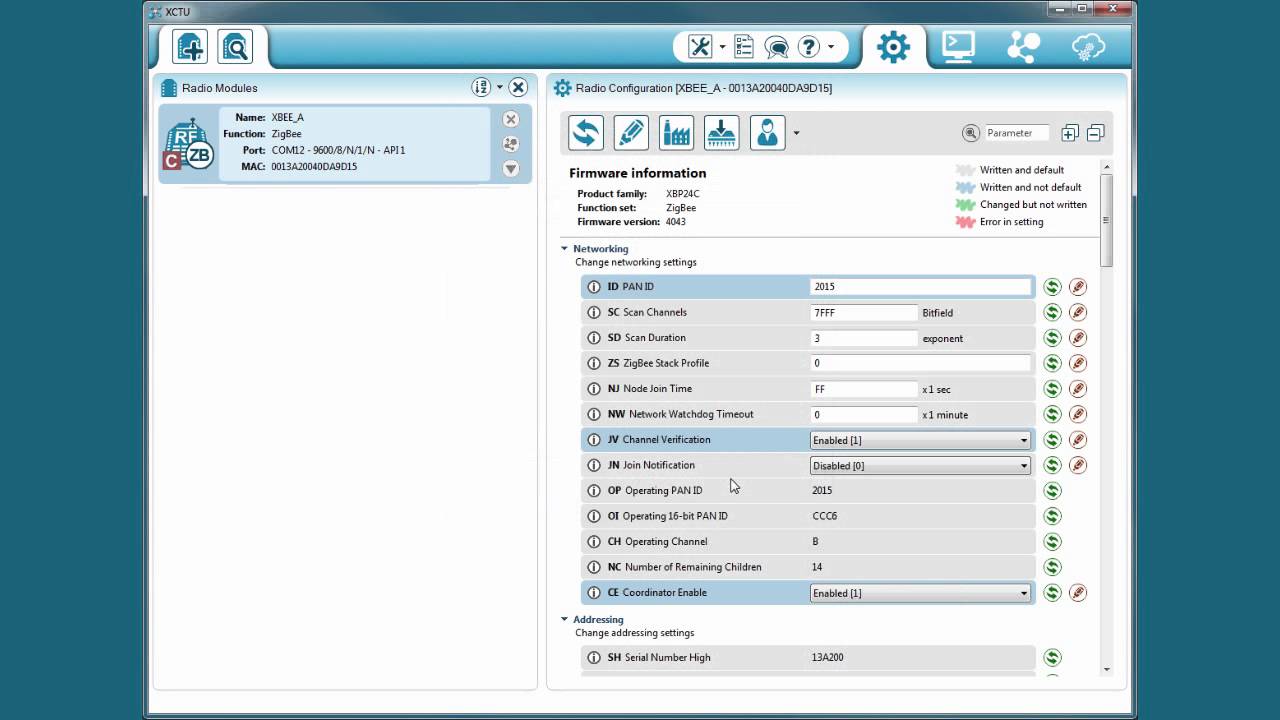The width and height of the screenshot is (1280, 720).
Task: Click the Node Join Time field
Action: click(864, 389)
